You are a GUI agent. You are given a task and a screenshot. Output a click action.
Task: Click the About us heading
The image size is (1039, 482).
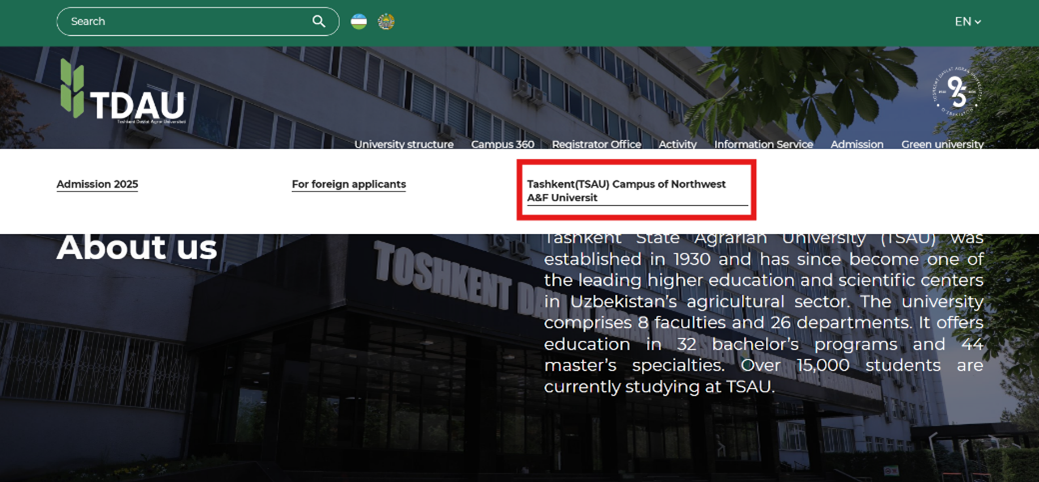pos(136,247)
